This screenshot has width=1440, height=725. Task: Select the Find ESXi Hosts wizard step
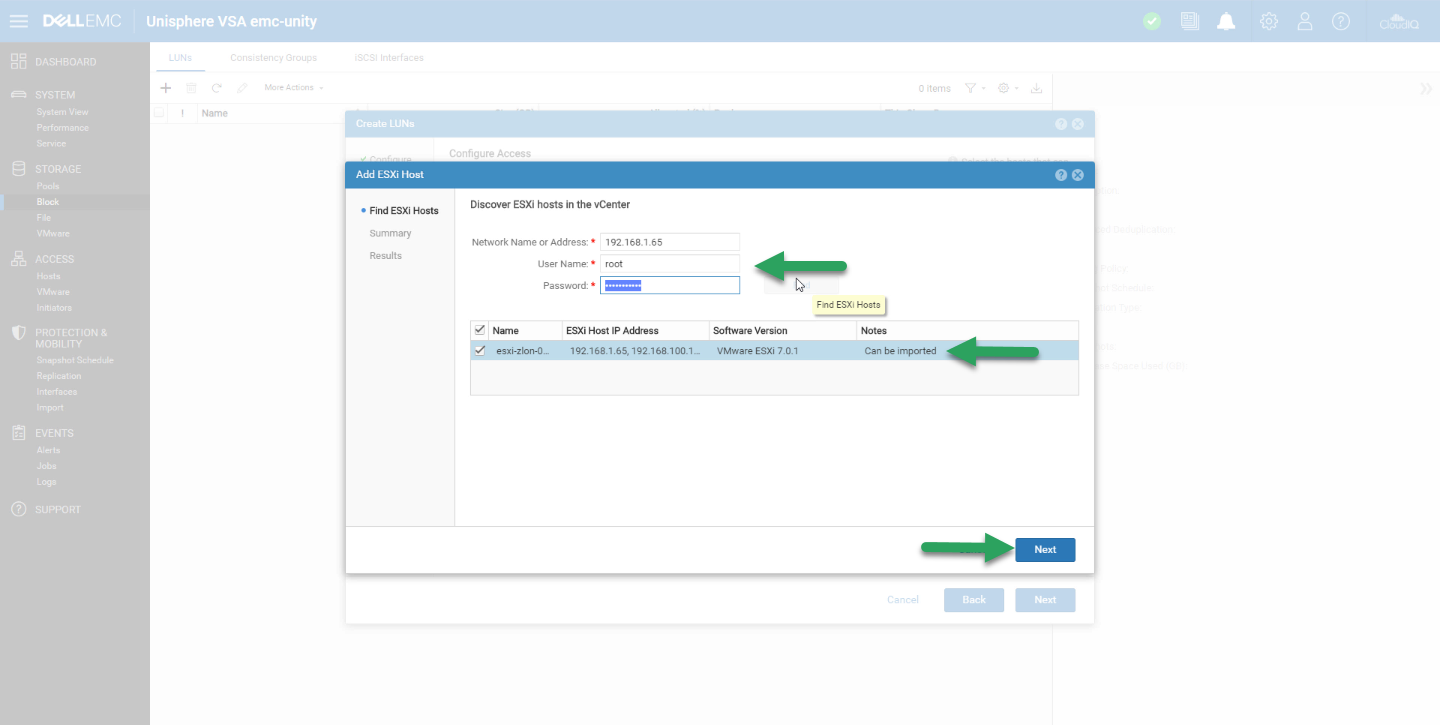(x=404, y=211)
